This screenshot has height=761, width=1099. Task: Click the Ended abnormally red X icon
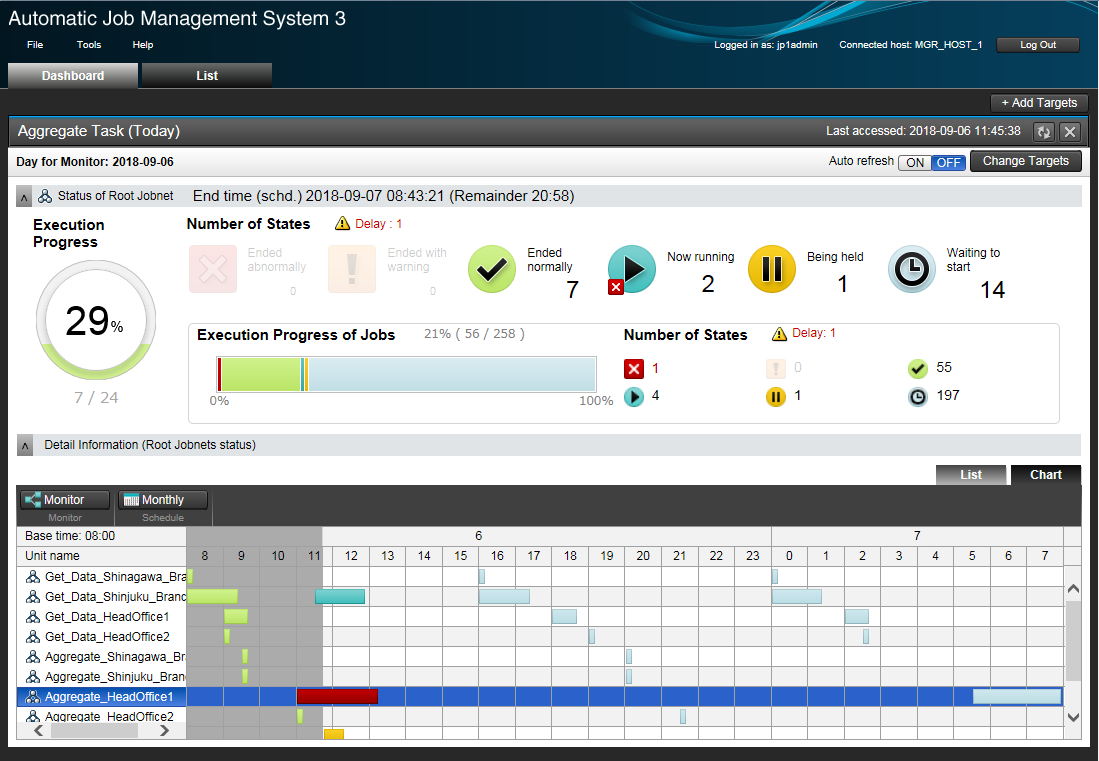(x=212, y=268)
